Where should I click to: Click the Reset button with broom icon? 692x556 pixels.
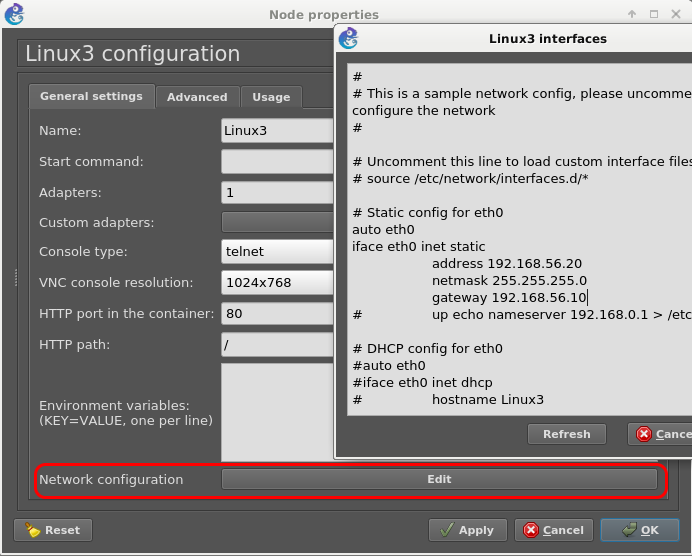coord(53,530)
